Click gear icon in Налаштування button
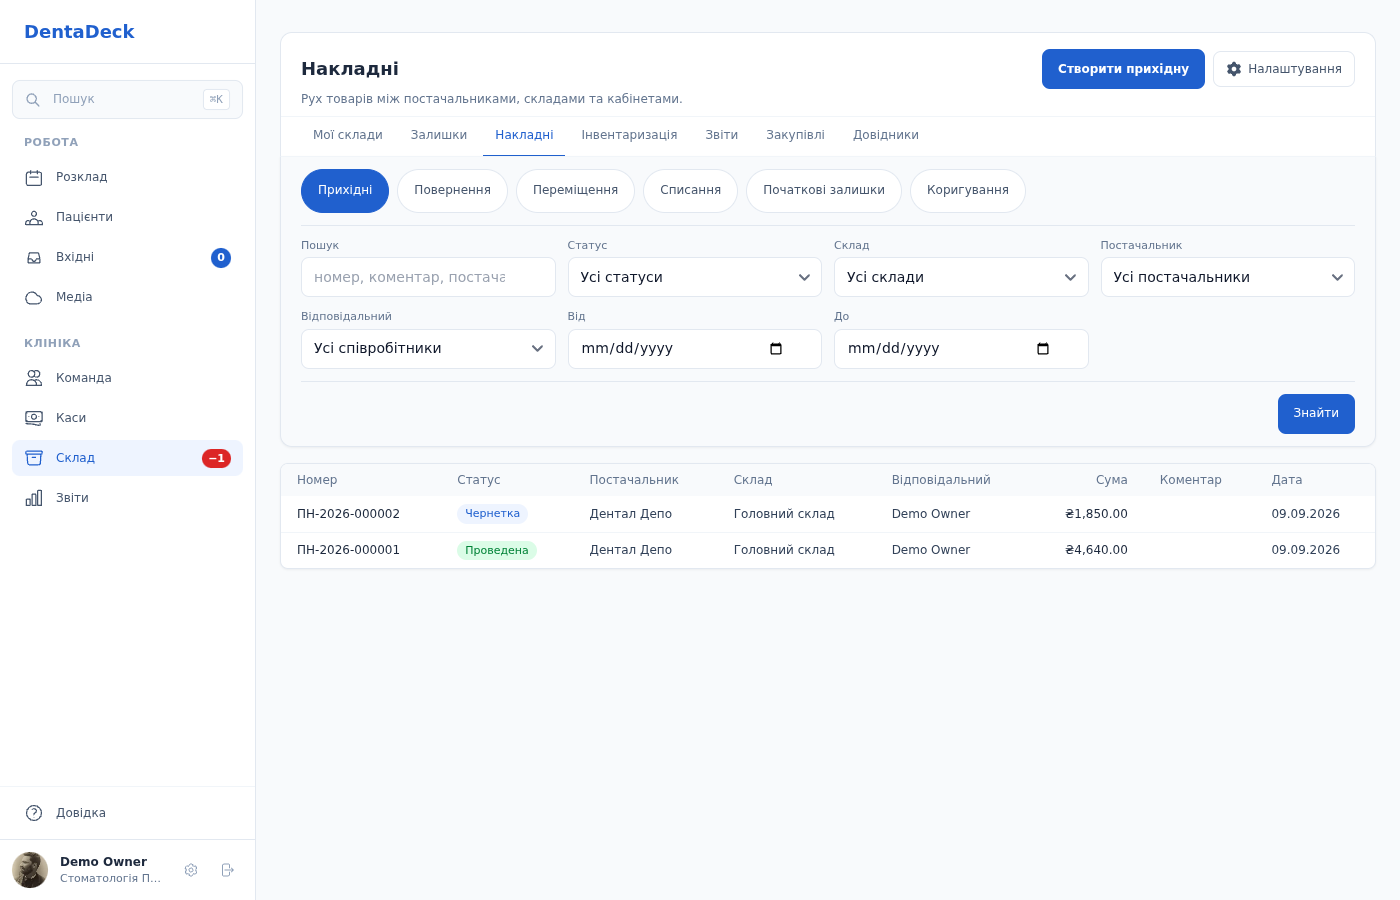Viewport: 1400px width, 900px height. pyautogui.click(x=1234, y=69)
